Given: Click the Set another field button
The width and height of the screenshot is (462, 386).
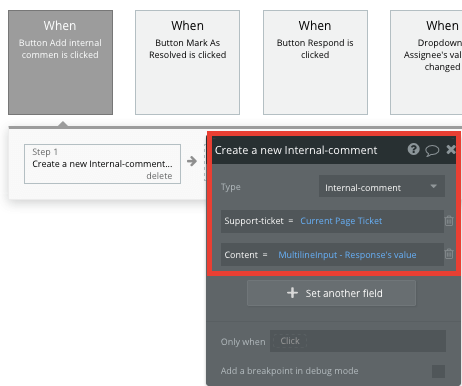Looking at the screenshot, I should pos(331,293).
